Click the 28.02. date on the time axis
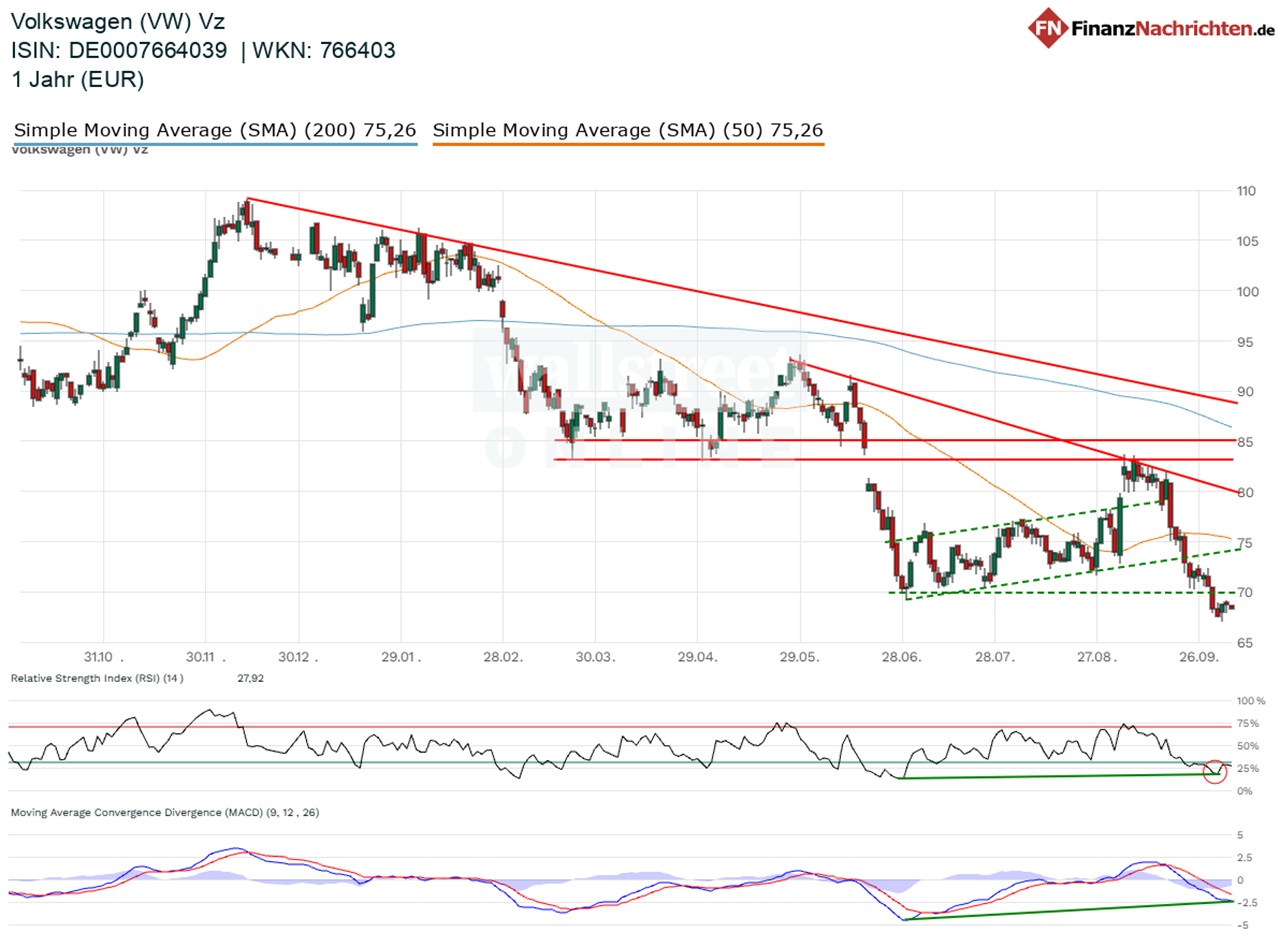The image size is (1280, 940). (503, 656)
